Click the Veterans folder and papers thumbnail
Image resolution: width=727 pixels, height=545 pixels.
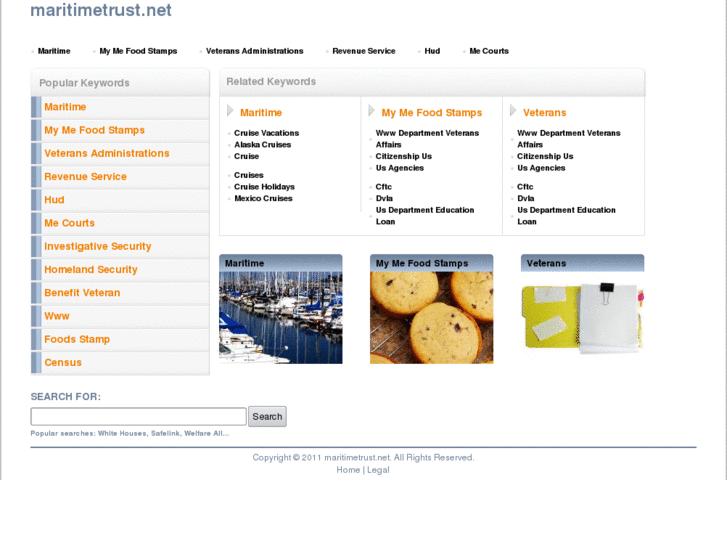pos(582,318)
